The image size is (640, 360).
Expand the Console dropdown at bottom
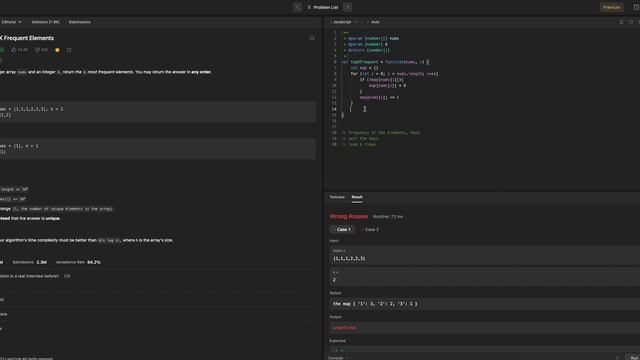(338, 358)
